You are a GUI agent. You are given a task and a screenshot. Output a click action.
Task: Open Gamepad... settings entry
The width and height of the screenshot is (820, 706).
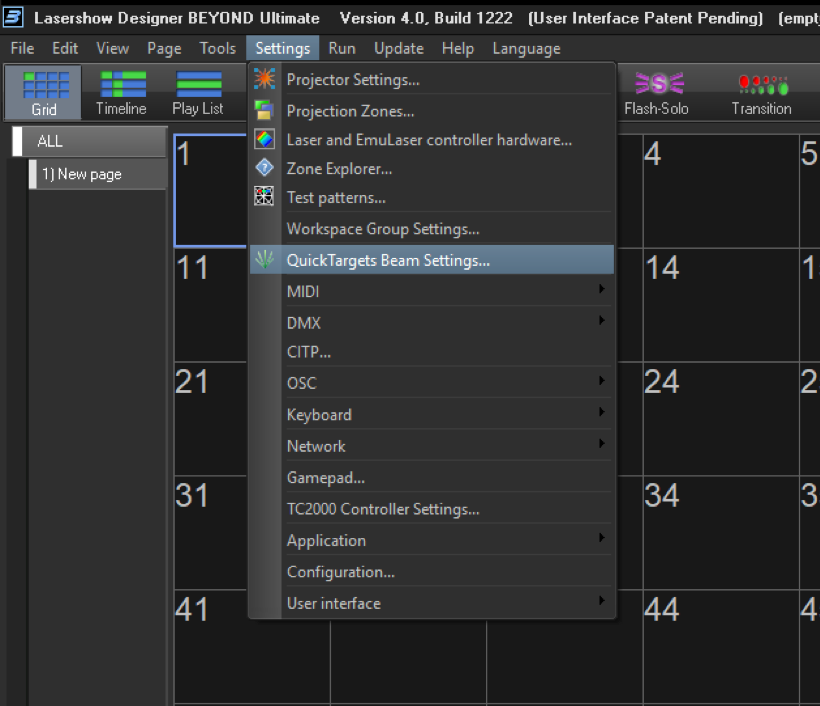click(x=432, y=477)
